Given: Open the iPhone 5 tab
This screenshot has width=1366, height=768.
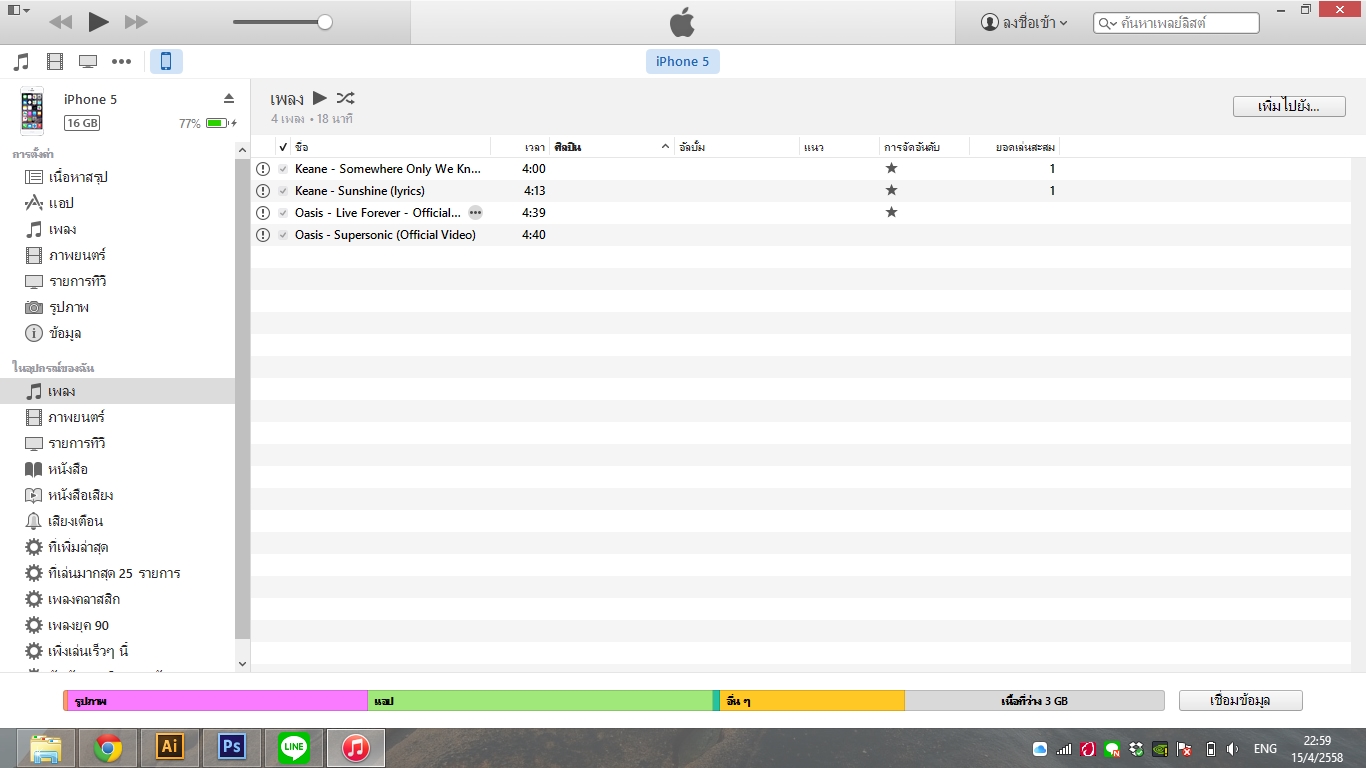Looking at the screenshot, I should point(683,62).
